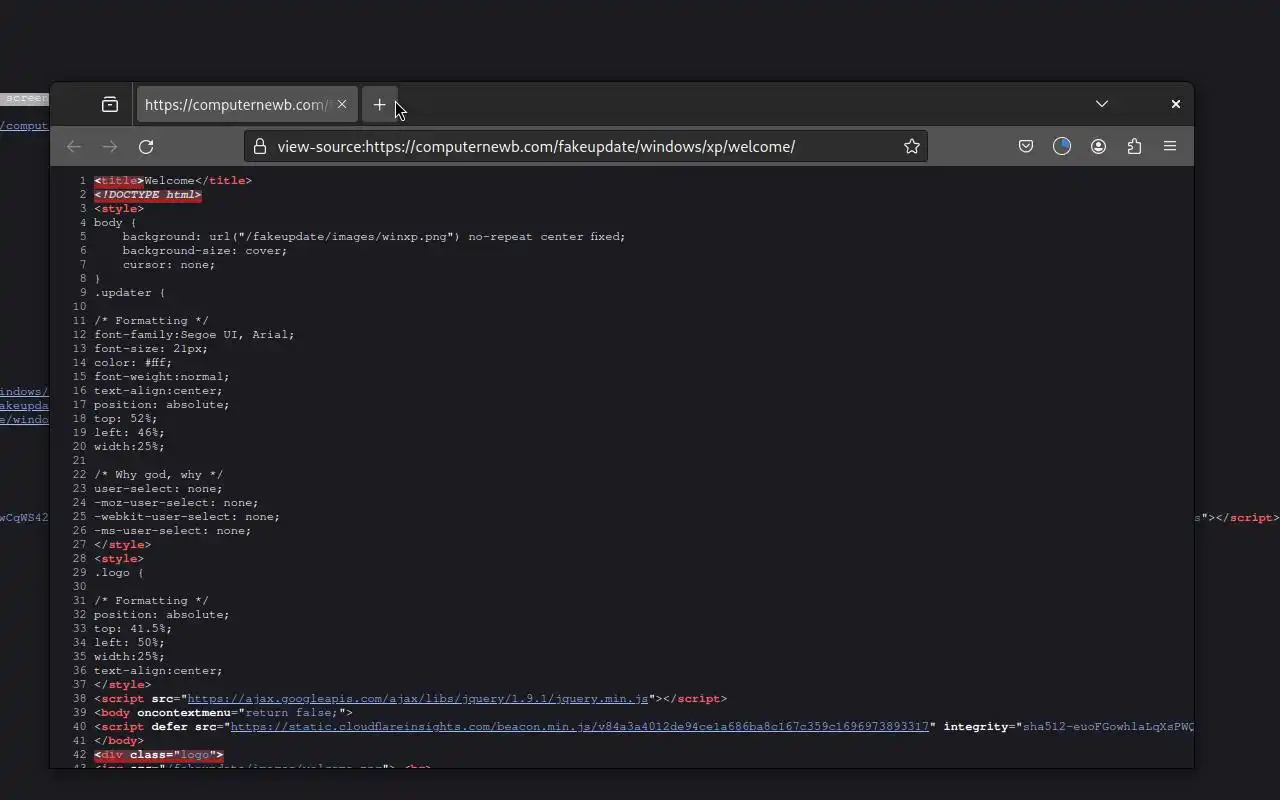Click the '.updater {' selector line
This screenshot has width=1280, height=800.
[130, 293]
